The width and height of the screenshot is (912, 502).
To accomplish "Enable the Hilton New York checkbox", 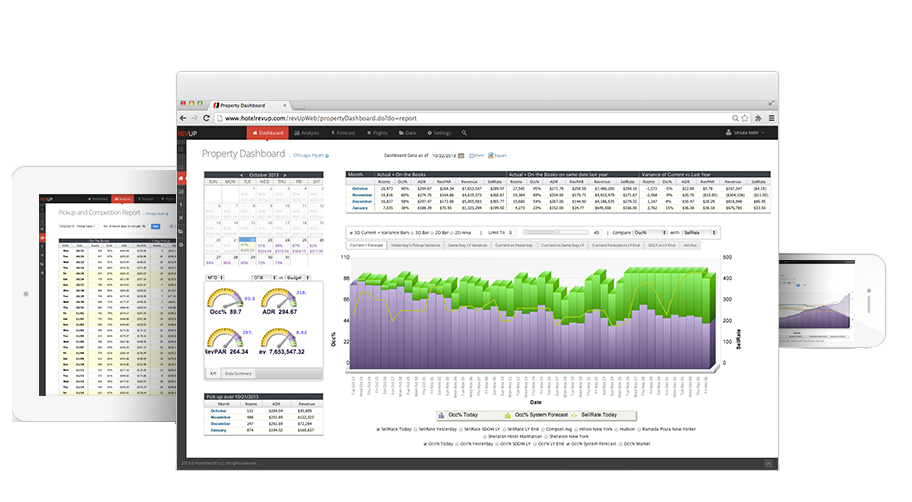I will [x=576, y=429].
